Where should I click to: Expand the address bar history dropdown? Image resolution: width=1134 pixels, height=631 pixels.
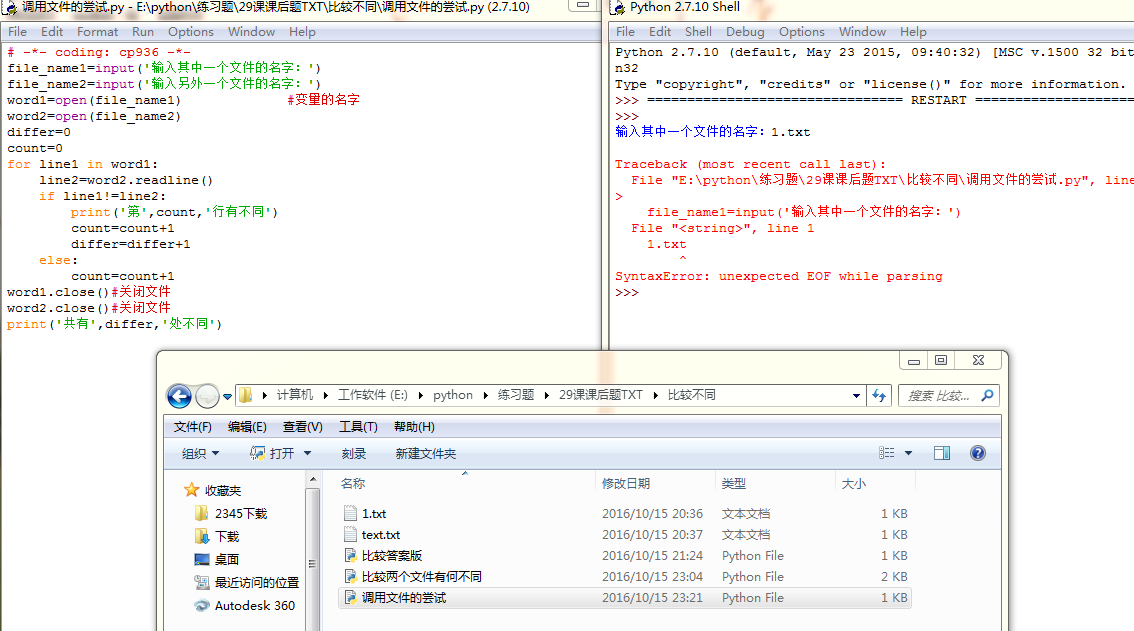[856, 395]
